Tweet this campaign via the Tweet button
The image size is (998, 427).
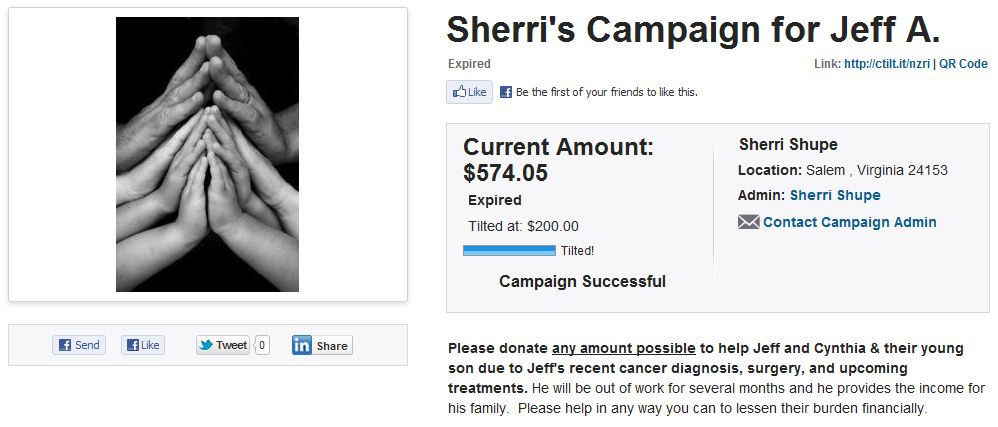point(222,345)
